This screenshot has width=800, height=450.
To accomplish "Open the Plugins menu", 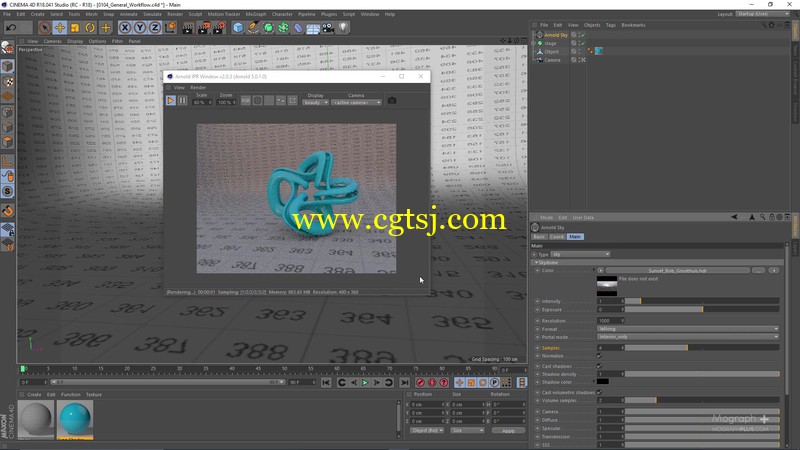I will [329, 14].
